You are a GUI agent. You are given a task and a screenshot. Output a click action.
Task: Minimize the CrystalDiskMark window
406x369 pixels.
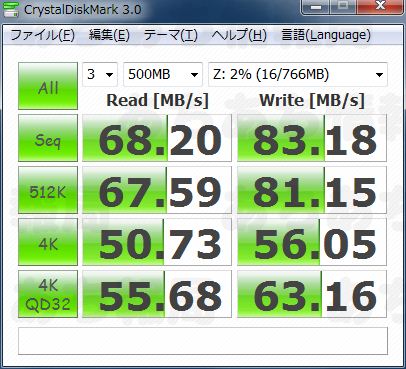point(317,7)
